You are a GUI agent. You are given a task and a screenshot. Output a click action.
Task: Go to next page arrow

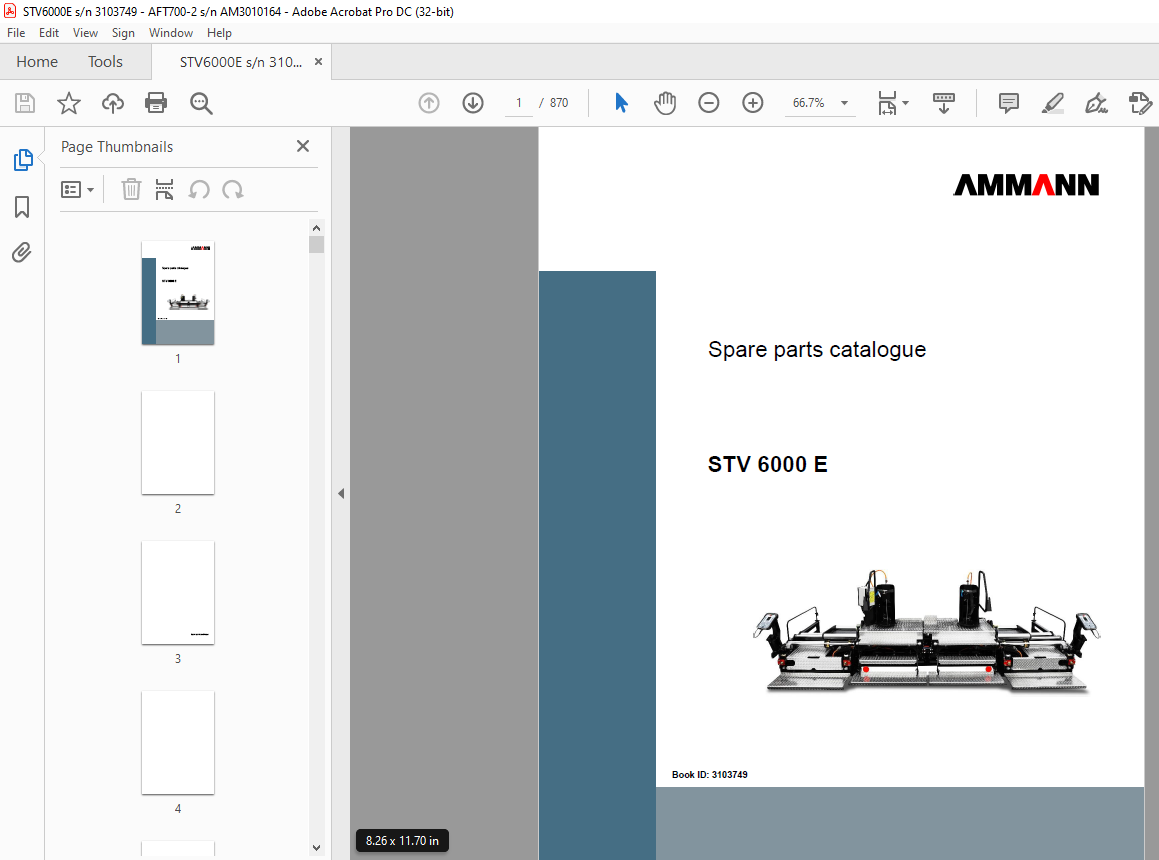473,103
